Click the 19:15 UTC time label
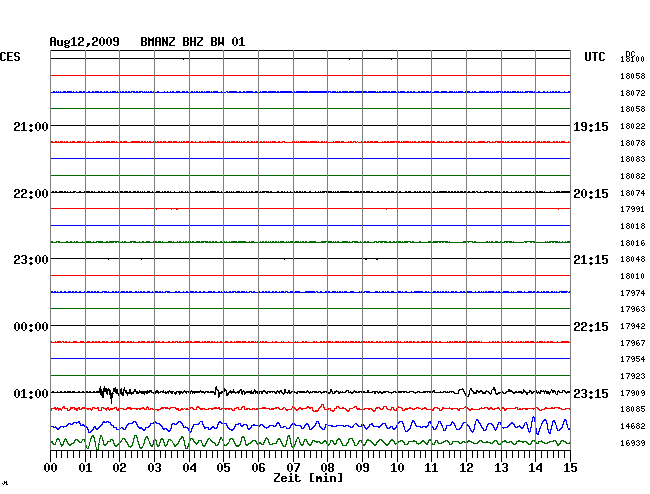Screen dimensions: 650x494 tap(591, 127)
